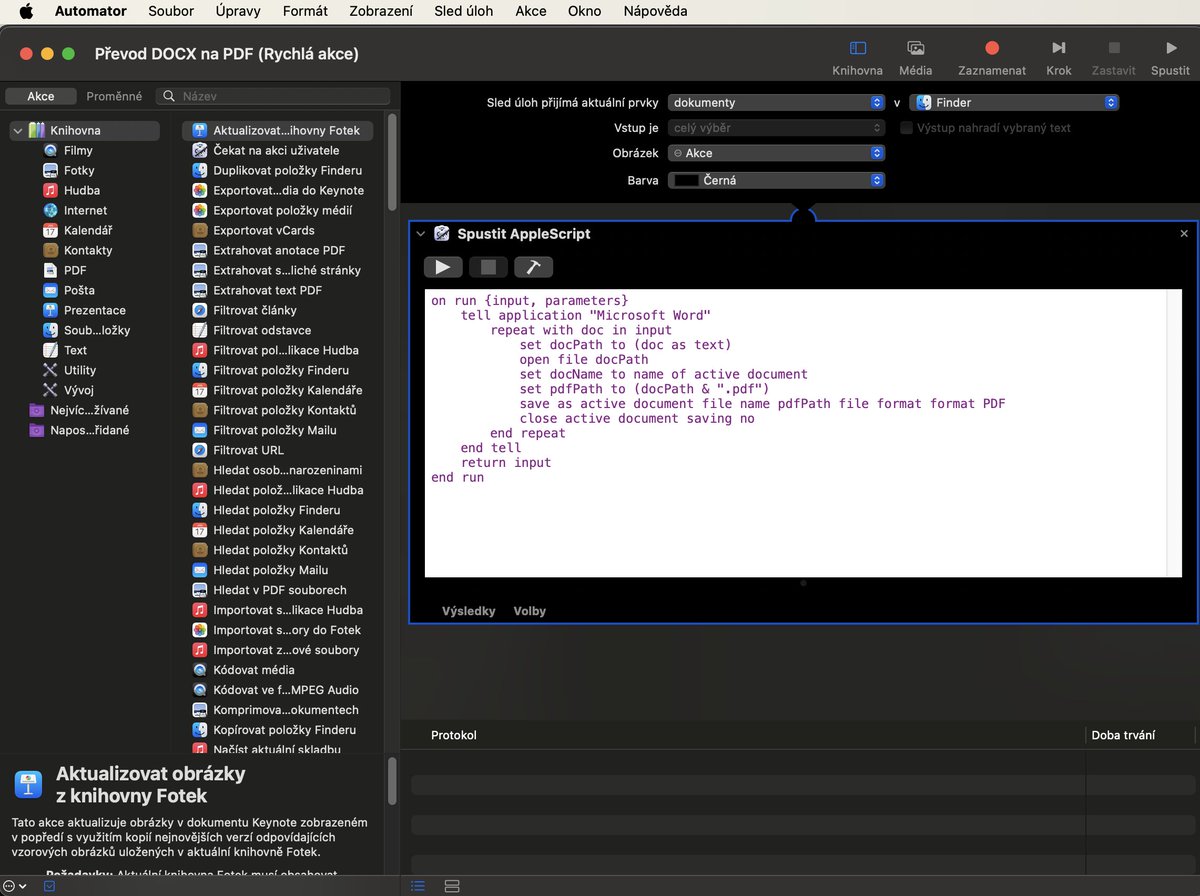
Task: Toggle the Knihovna library toolbar icon
Action: tap(857, 48)
